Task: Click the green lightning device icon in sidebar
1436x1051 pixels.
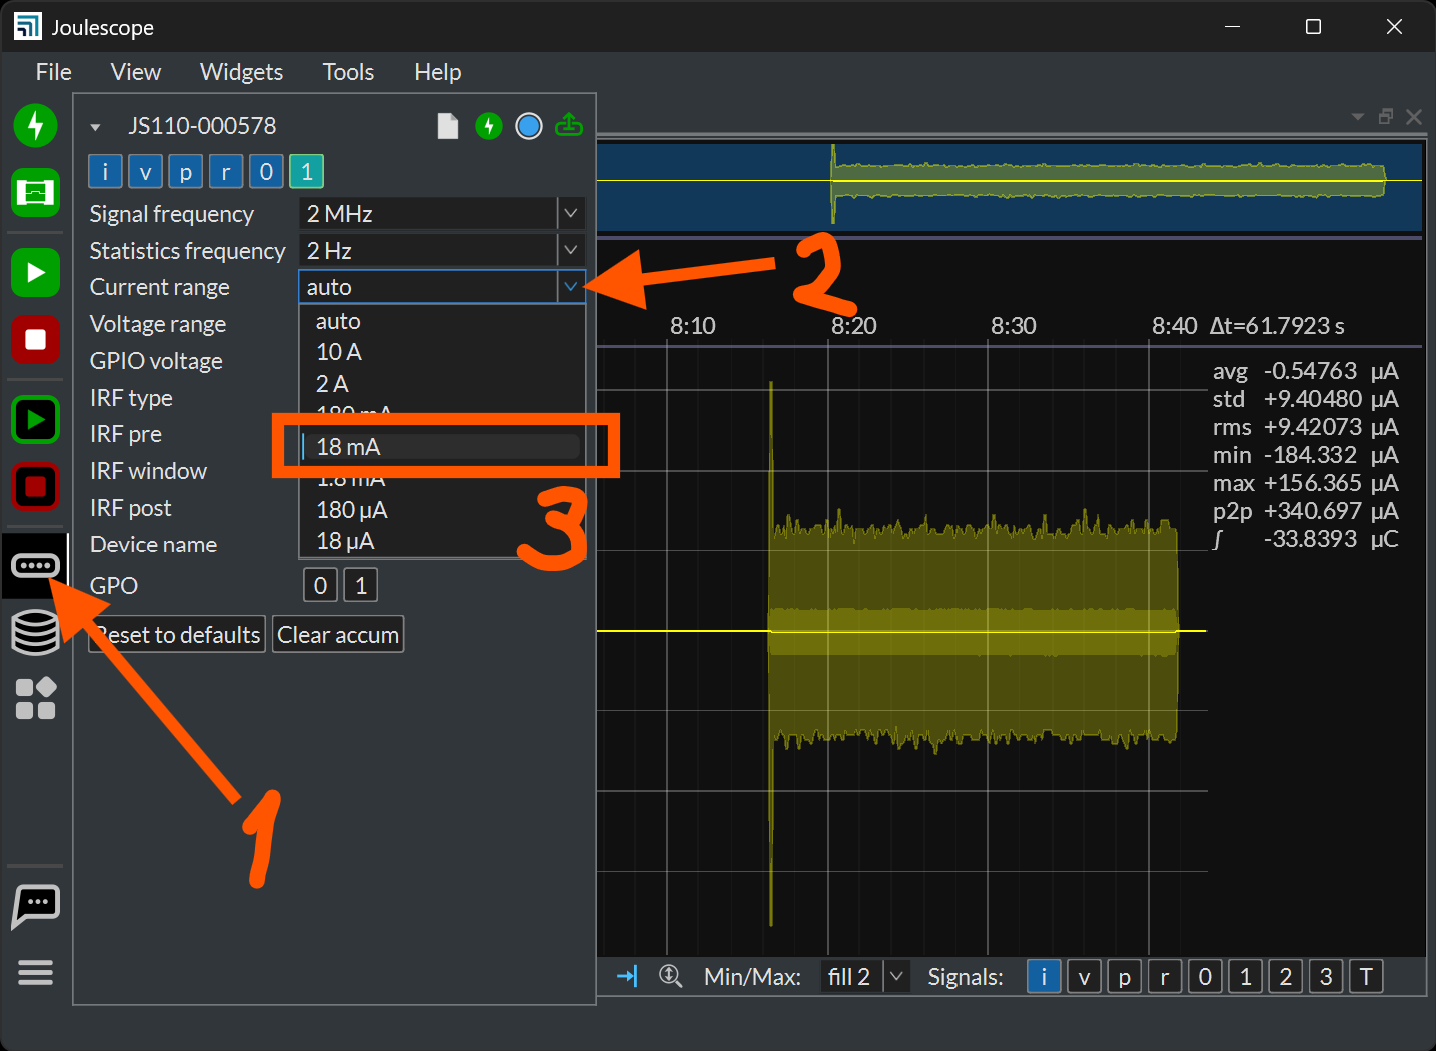Action: 36,126
